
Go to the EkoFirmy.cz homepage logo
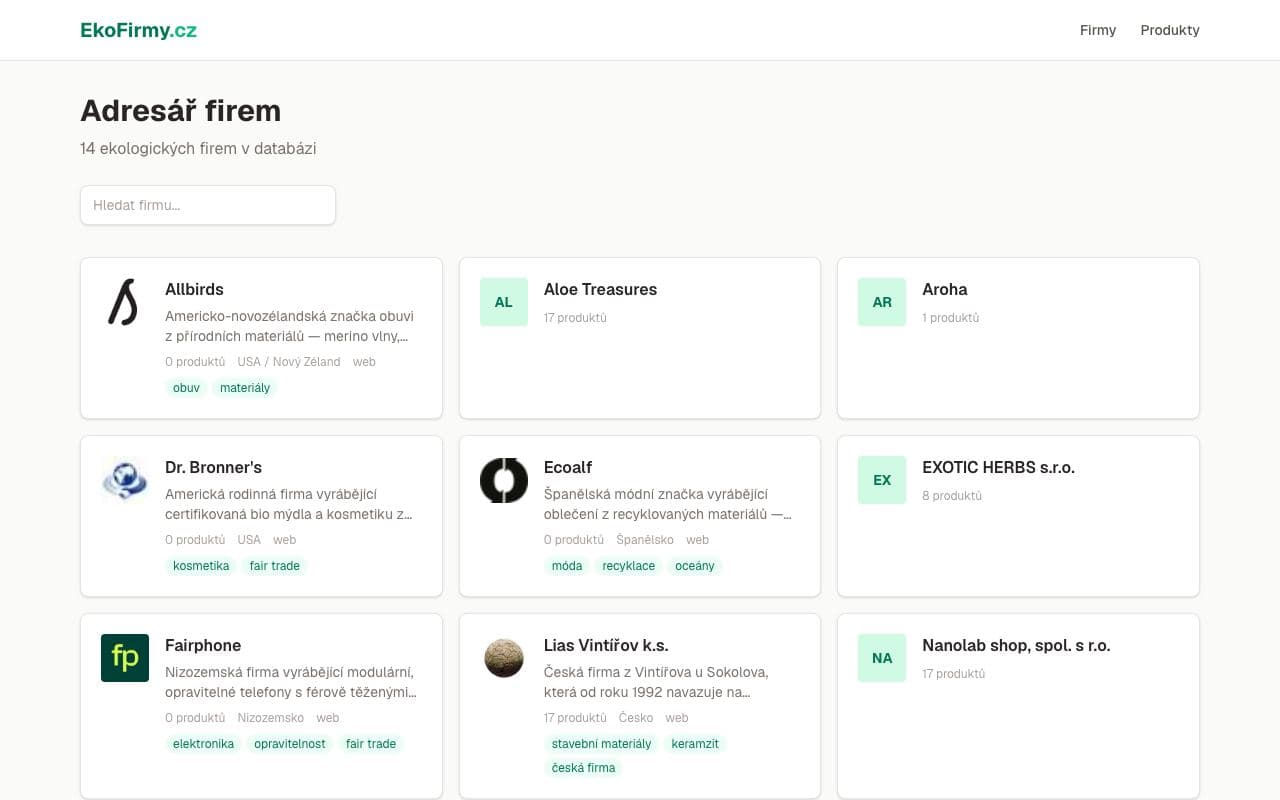(138, 30)
